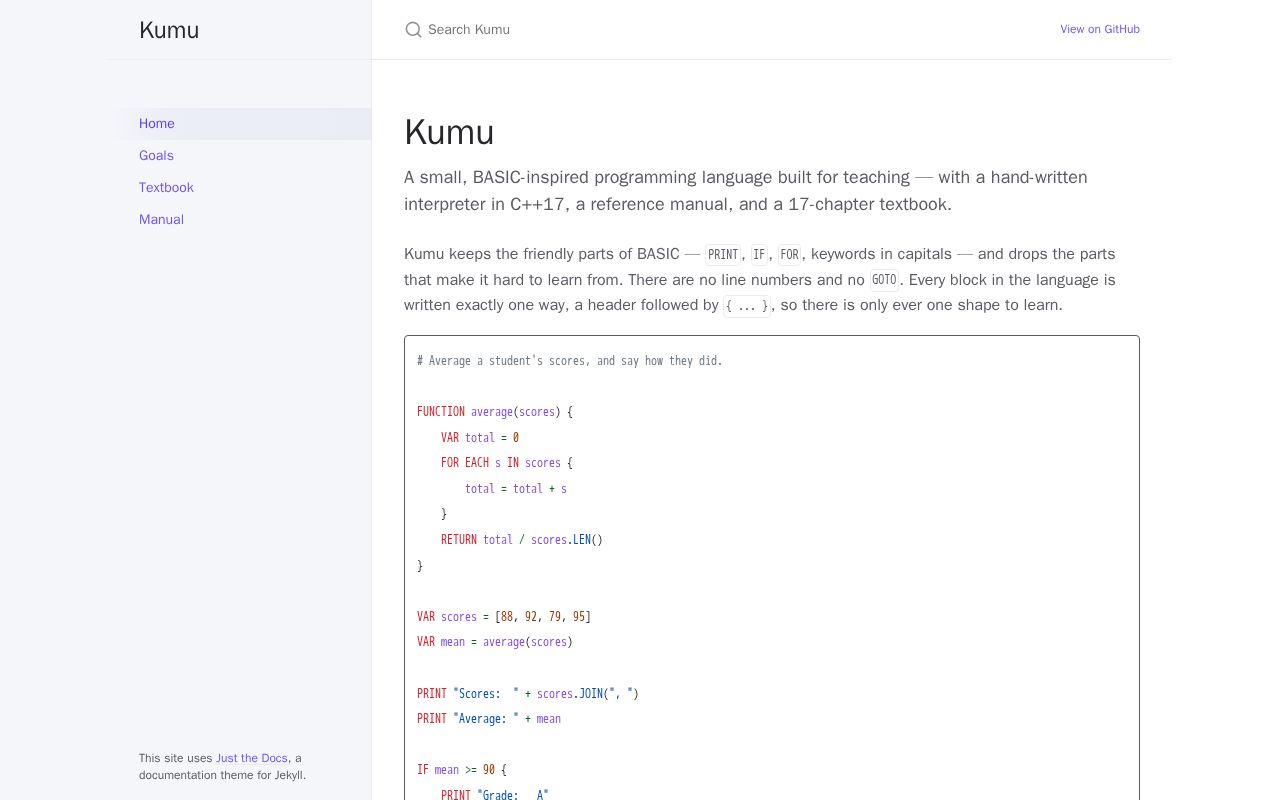Screen dimensions: 1280x800
Task: Click the 'PRINT "Average: " + mean' line
Action: pos(489,719)
